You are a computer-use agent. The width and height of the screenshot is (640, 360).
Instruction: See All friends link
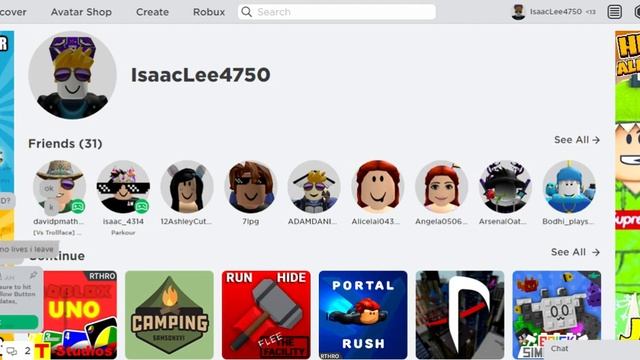(577, 140)
